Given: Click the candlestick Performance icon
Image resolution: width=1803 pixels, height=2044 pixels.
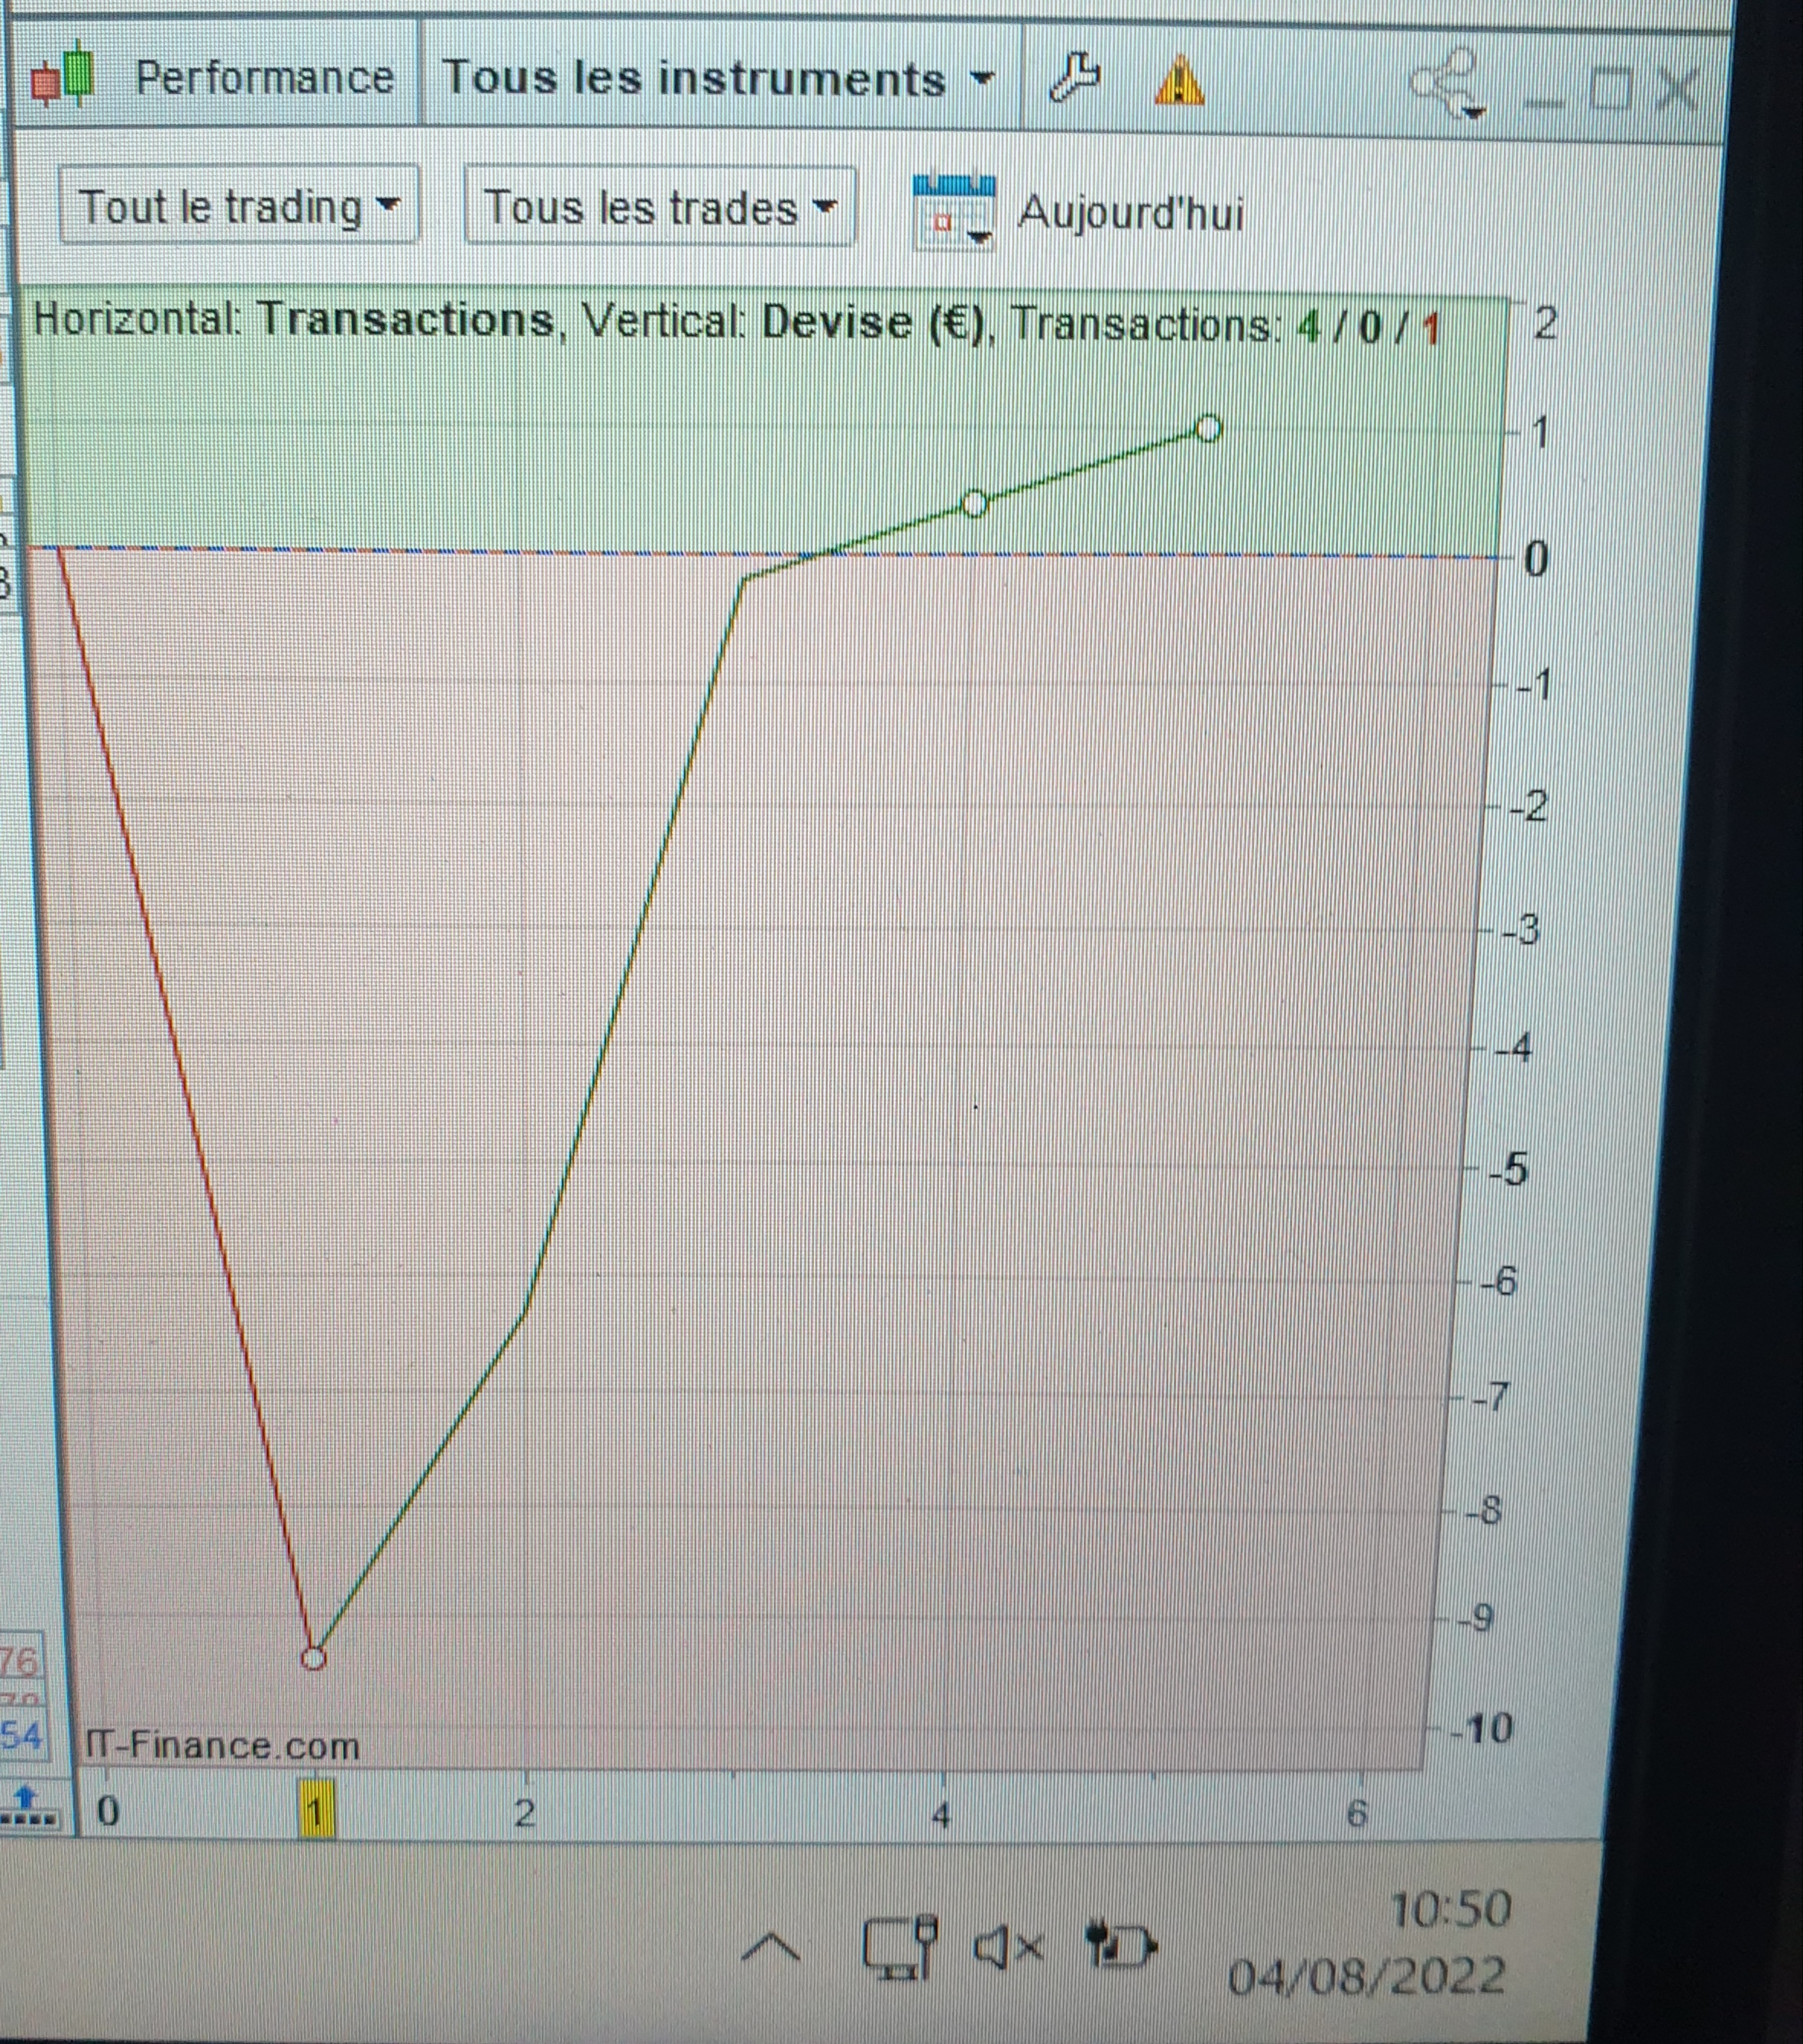Looking at the screenshot, I should tap(63, 78).
